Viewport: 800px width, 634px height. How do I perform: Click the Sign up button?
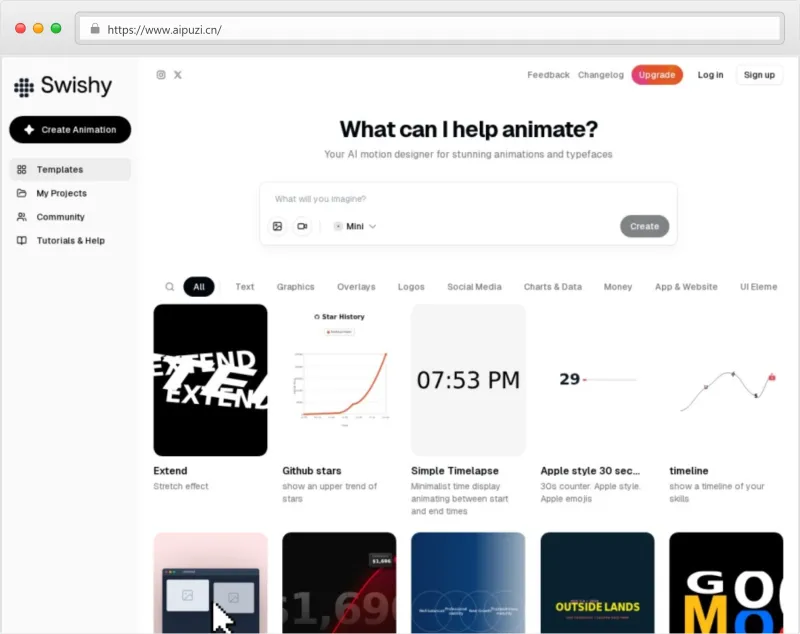[759, 75]
